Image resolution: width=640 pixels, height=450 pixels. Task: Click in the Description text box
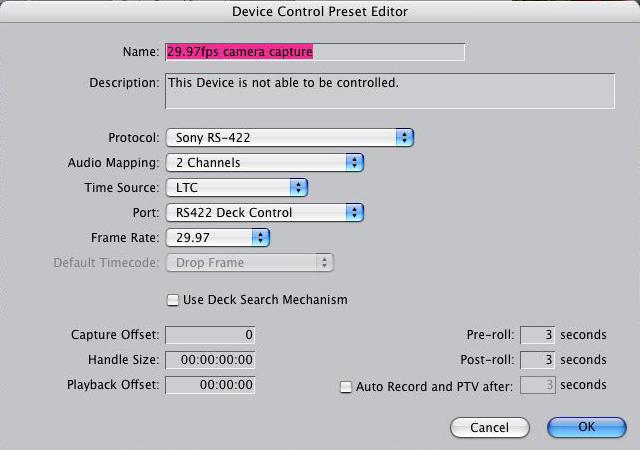(390, 91)
